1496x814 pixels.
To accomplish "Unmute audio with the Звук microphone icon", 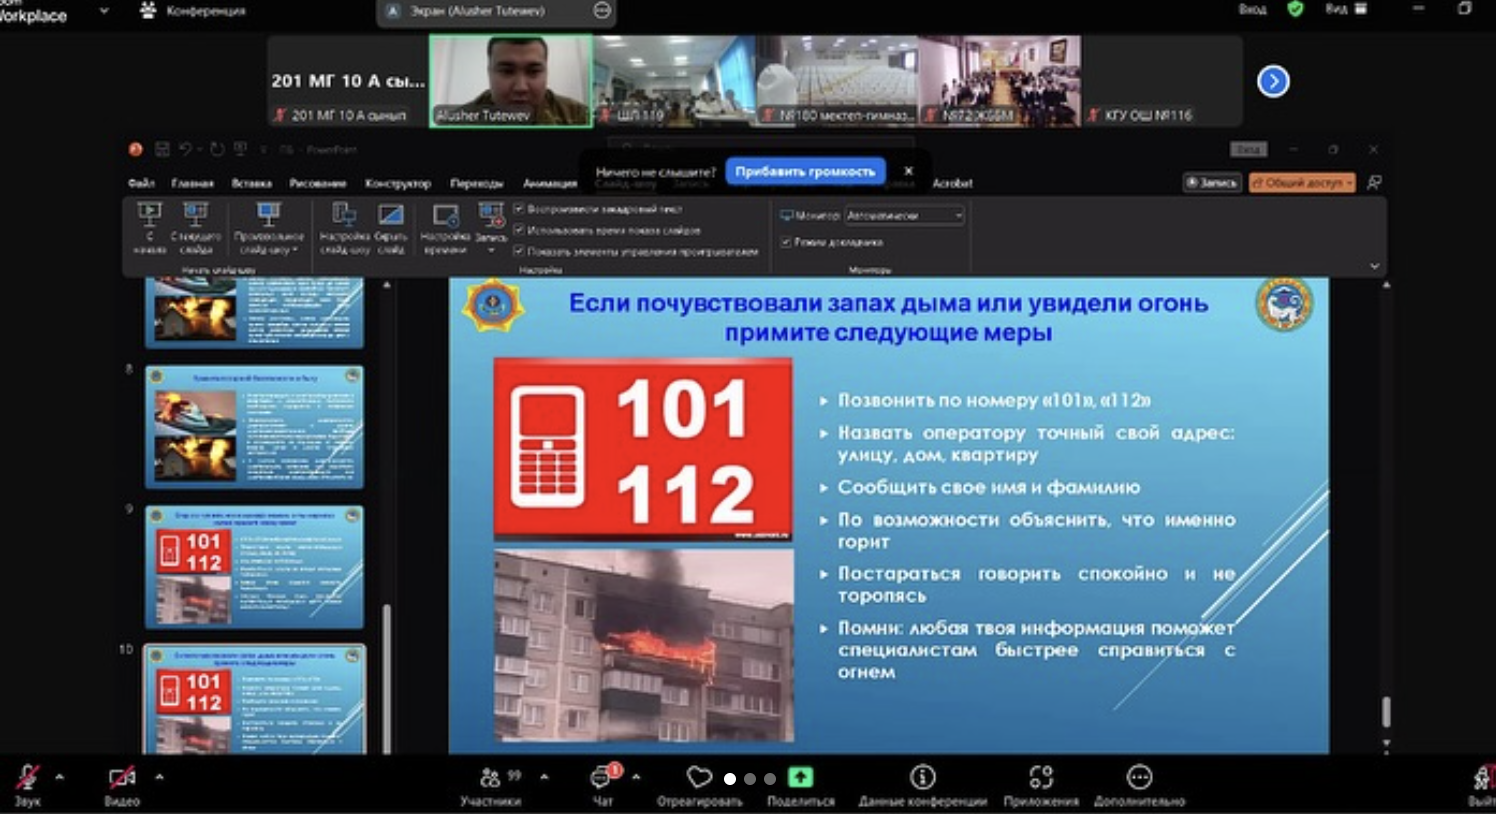I will [27, 778].
